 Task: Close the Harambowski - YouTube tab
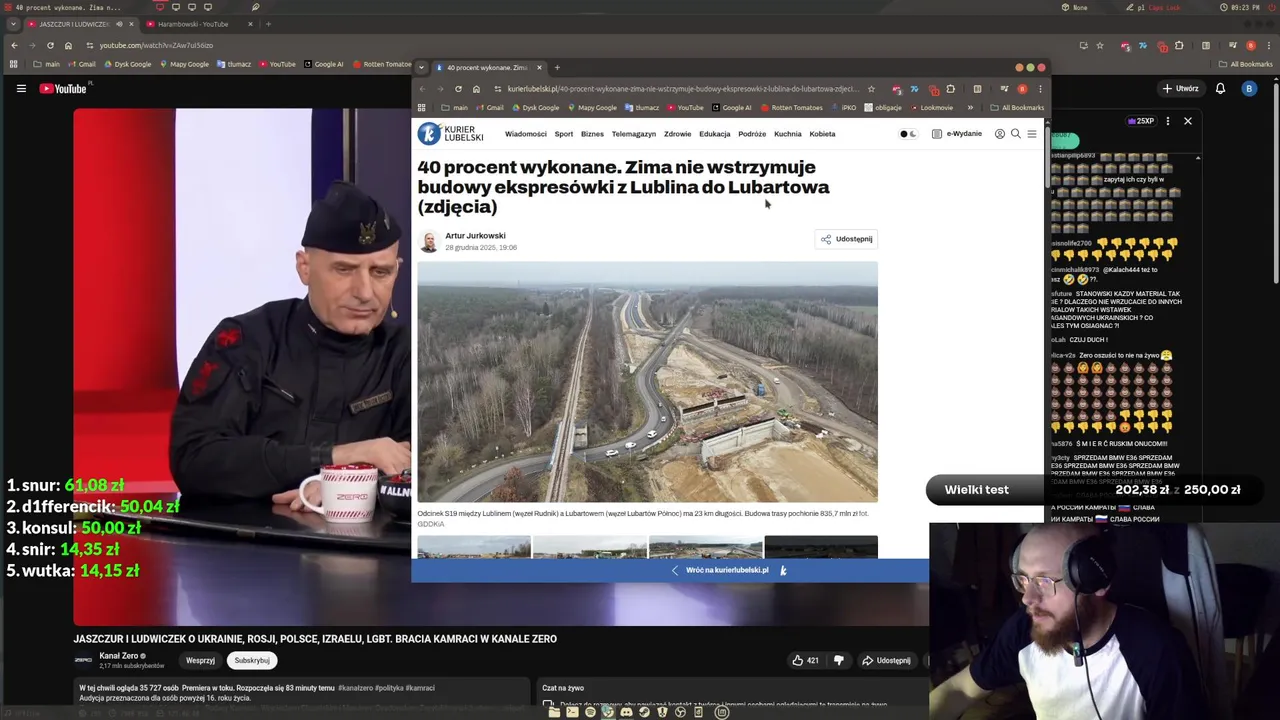point(250,24)
